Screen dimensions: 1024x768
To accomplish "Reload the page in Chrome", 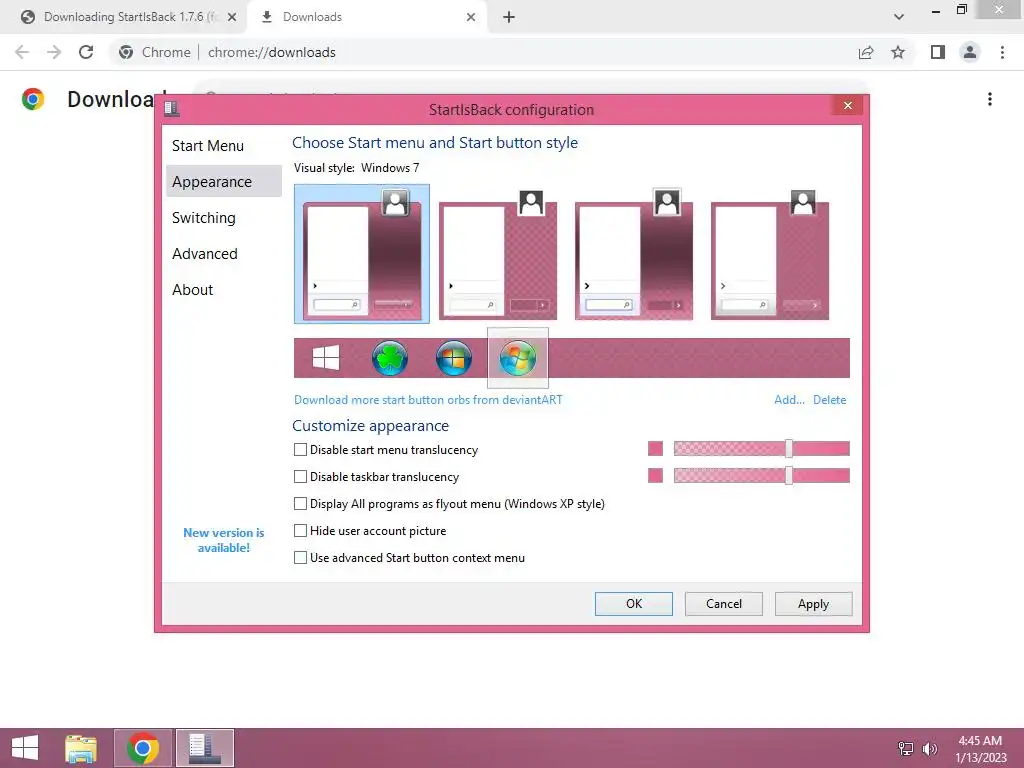I will coord(86,52).
